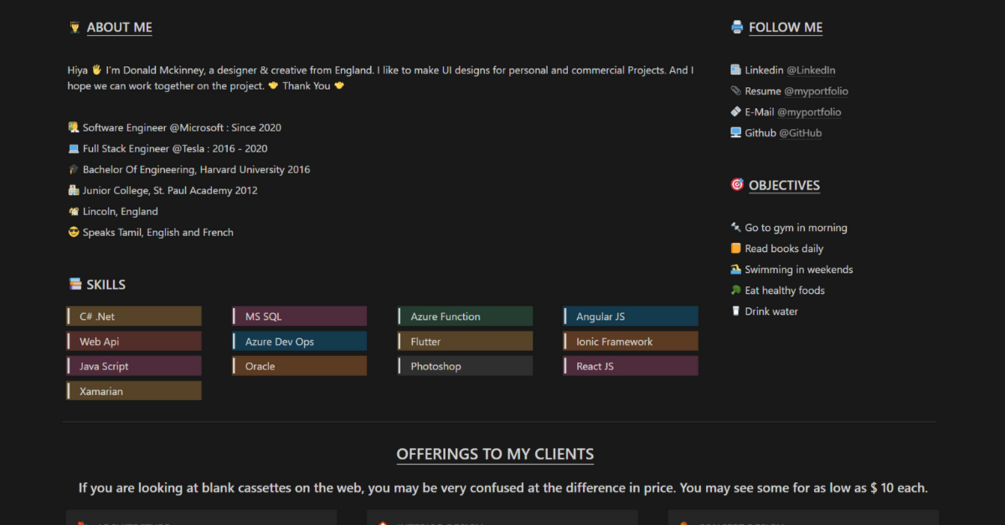Click the broccoli icon beside Eat healthy foods

[x=736, y=291]
